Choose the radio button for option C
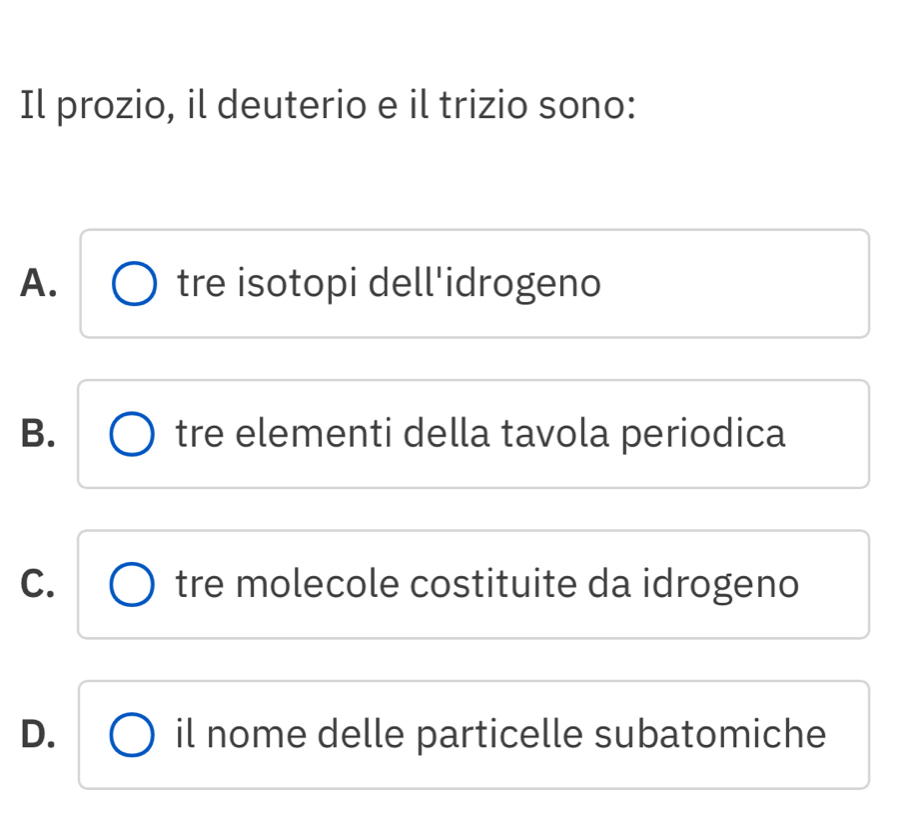922x837 pixels. click(x=133, y=585)
